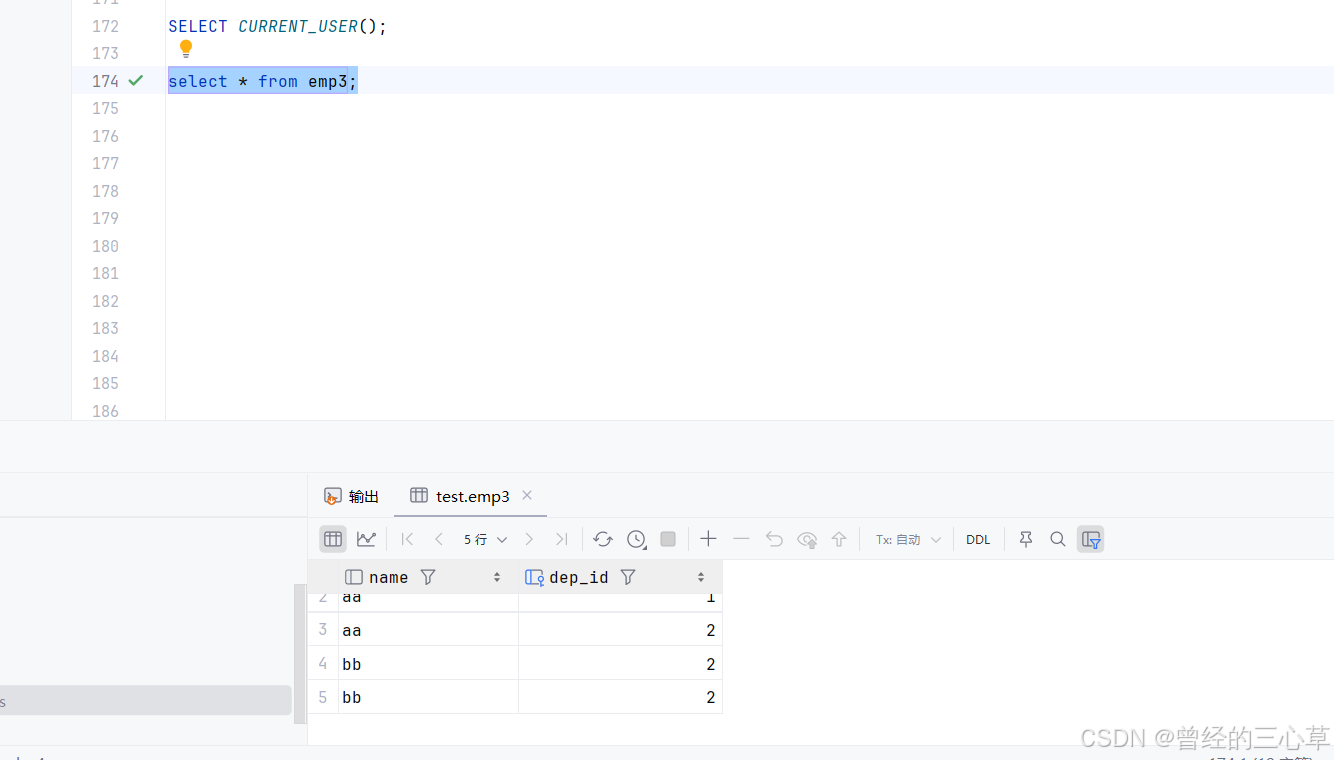Select entire row 3 via row number
Viewport: 1334px width, 760px height.
(x=323, y=630)
